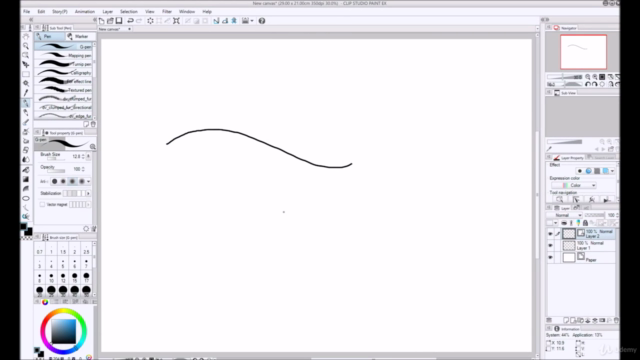Select the Zoom magnifier tool
640x360 pixels.
pos(26,46)
